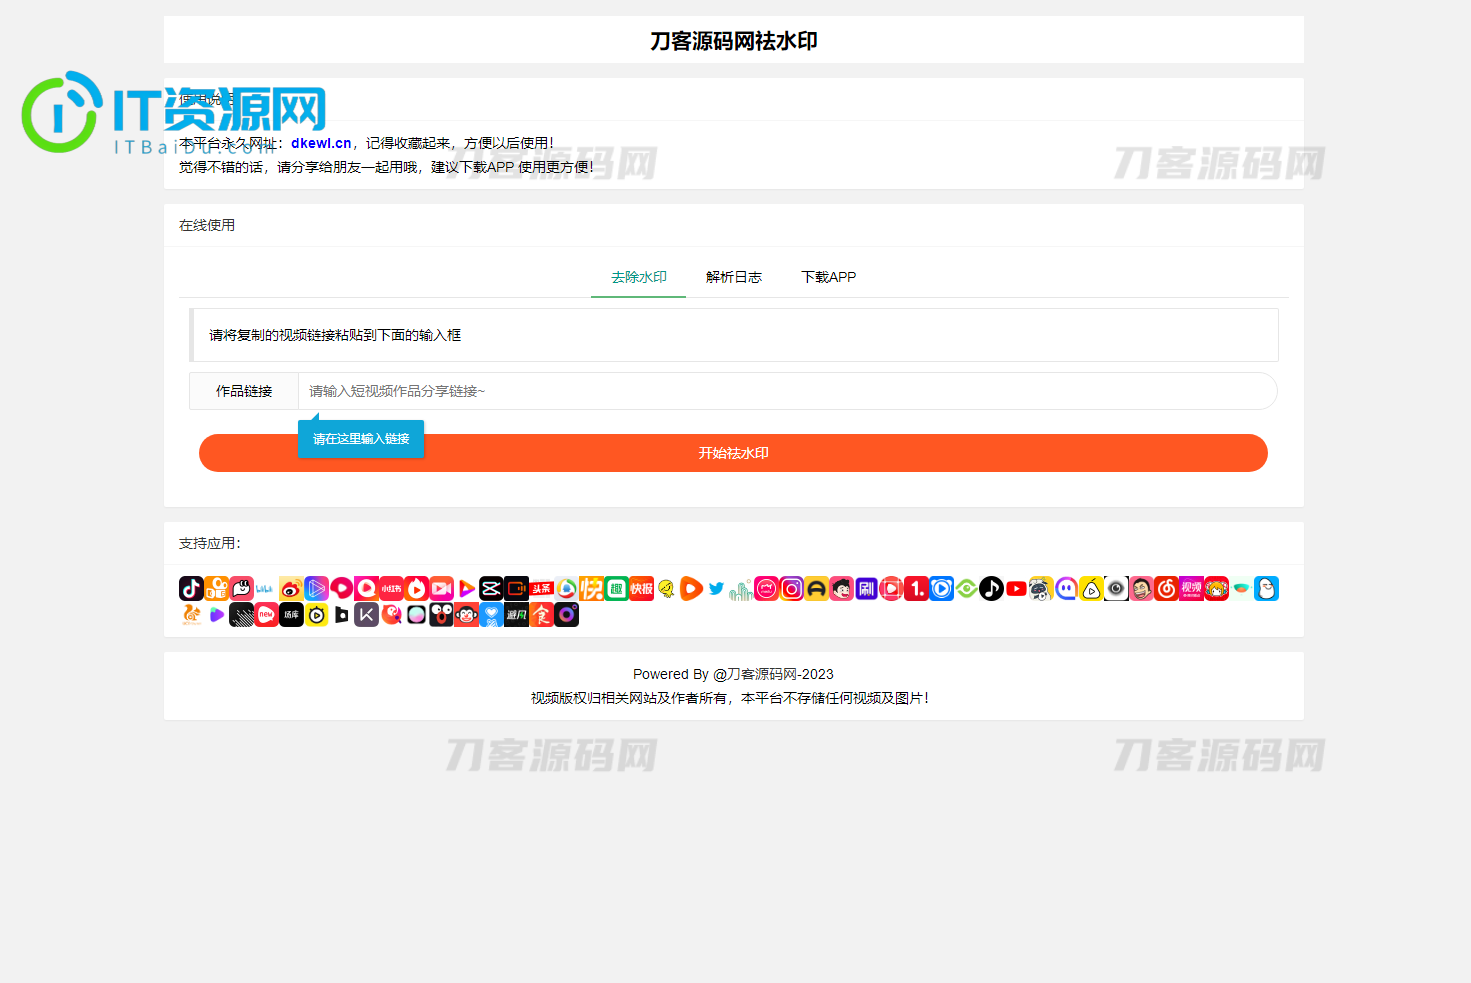The width and height of the screenshot is (1471, 983).
Task: Click the black music note TikTok icon
Action: 991,588
